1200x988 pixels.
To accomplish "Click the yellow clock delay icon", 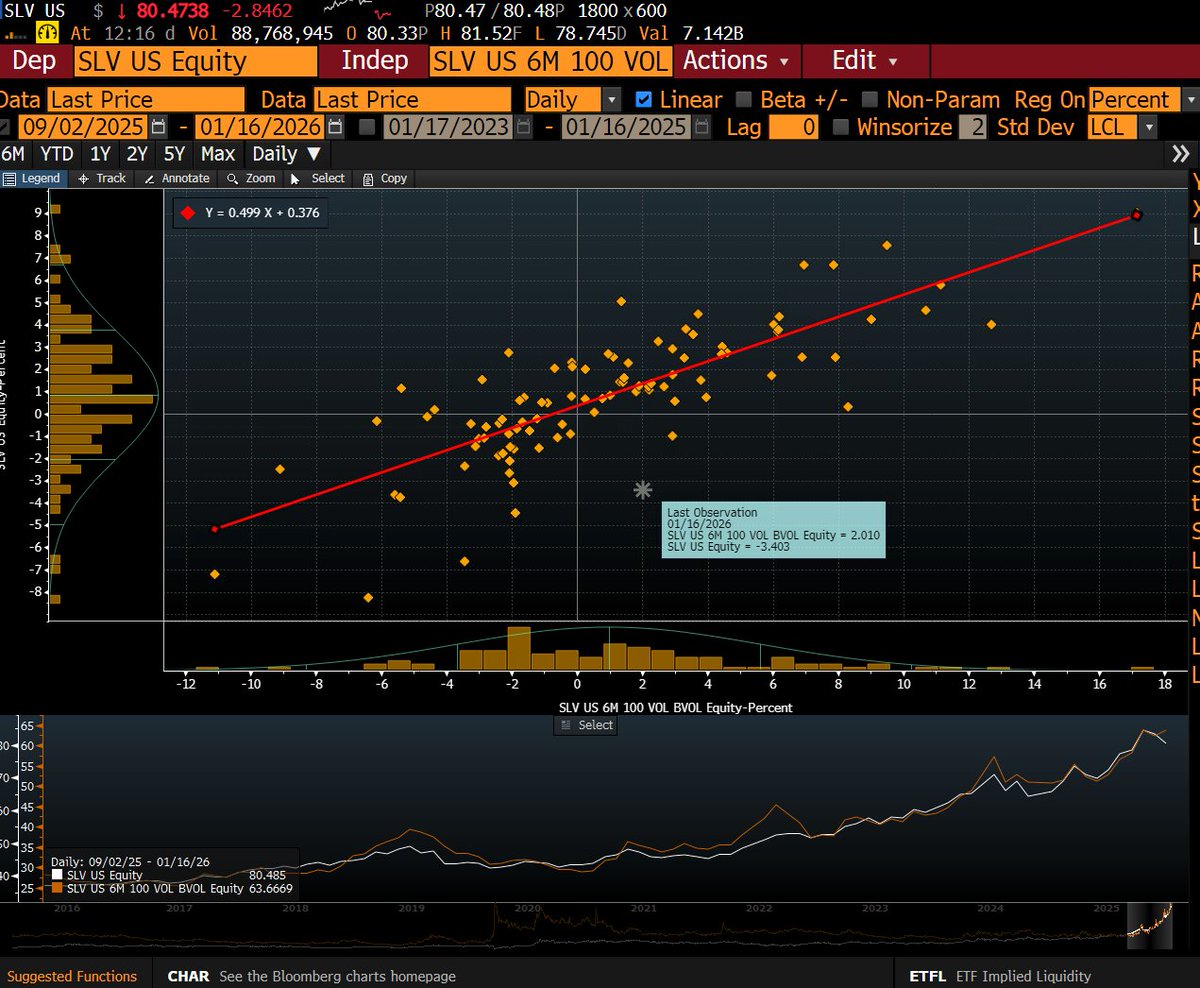I will coord(46,32).
